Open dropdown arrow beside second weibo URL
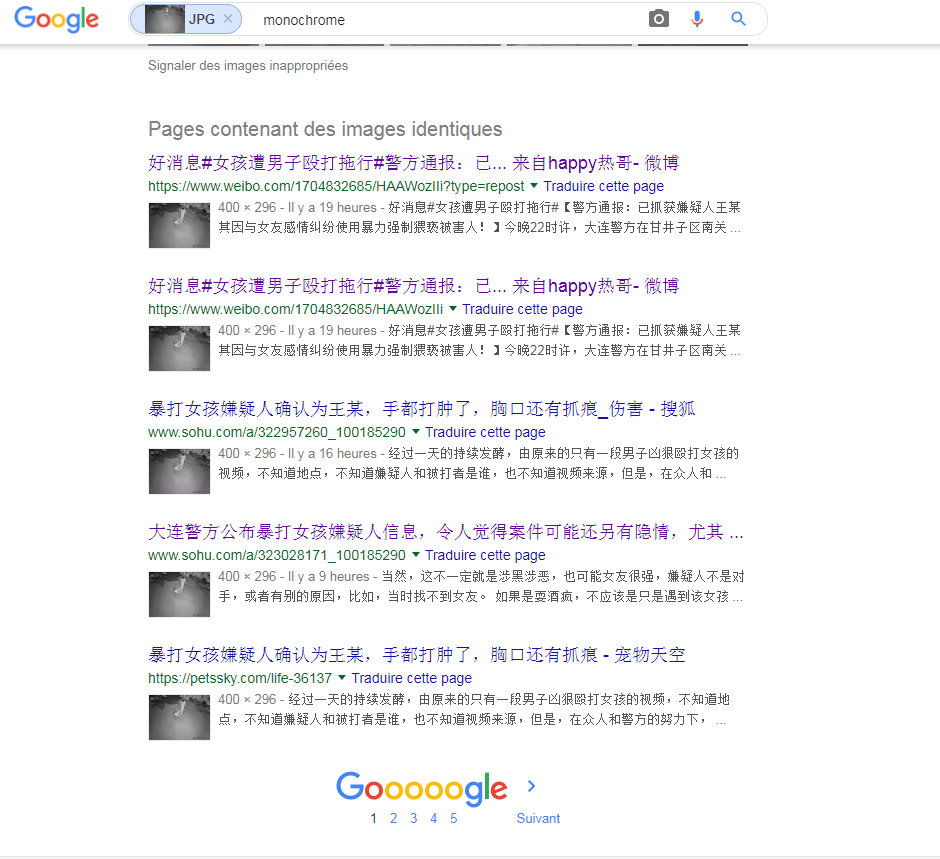This screenshot has height=859, width=940. click(x=453, y=309)
